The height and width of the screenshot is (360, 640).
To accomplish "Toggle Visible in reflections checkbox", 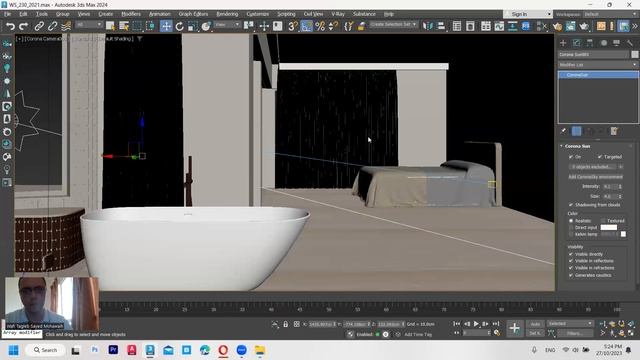I will 571,261.
